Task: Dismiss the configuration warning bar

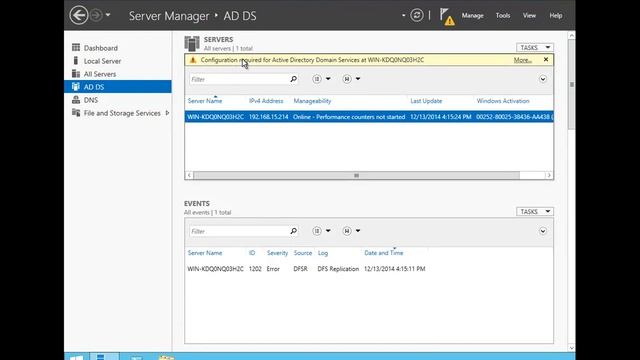Action: pyautogui.click(x=546, y=60)
